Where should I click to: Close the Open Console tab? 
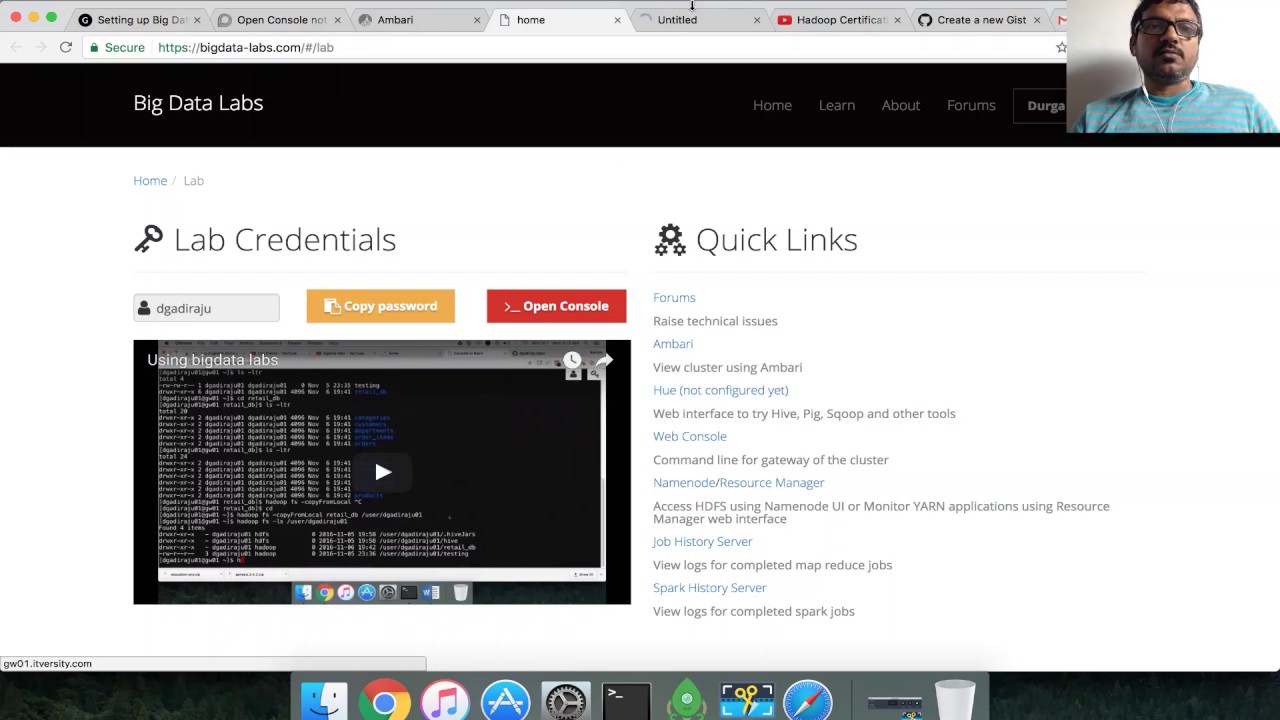(x=337, y=20)
